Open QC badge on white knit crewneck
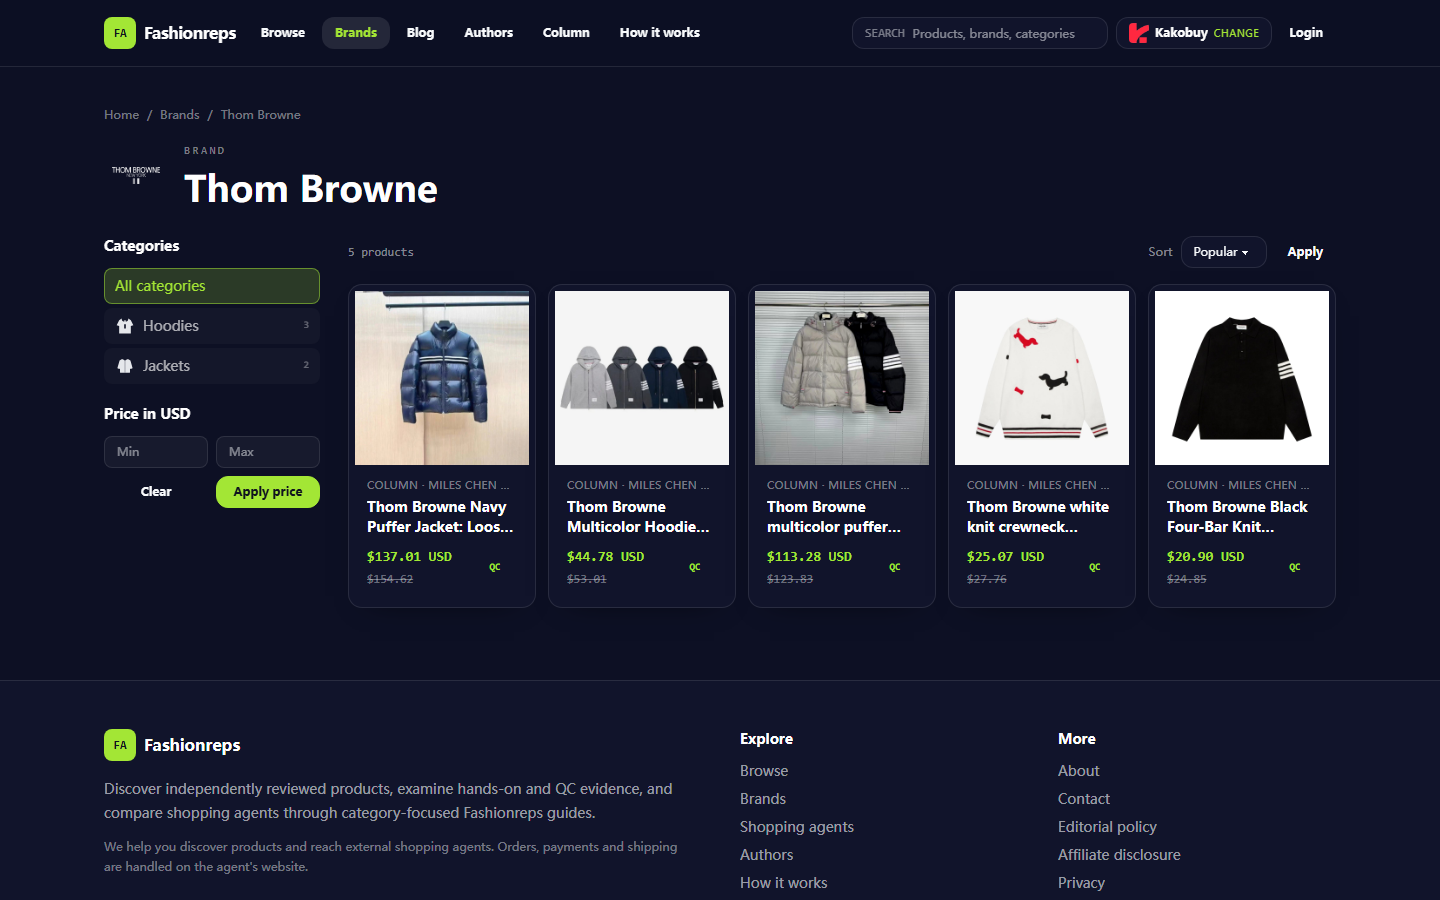 1094,567
